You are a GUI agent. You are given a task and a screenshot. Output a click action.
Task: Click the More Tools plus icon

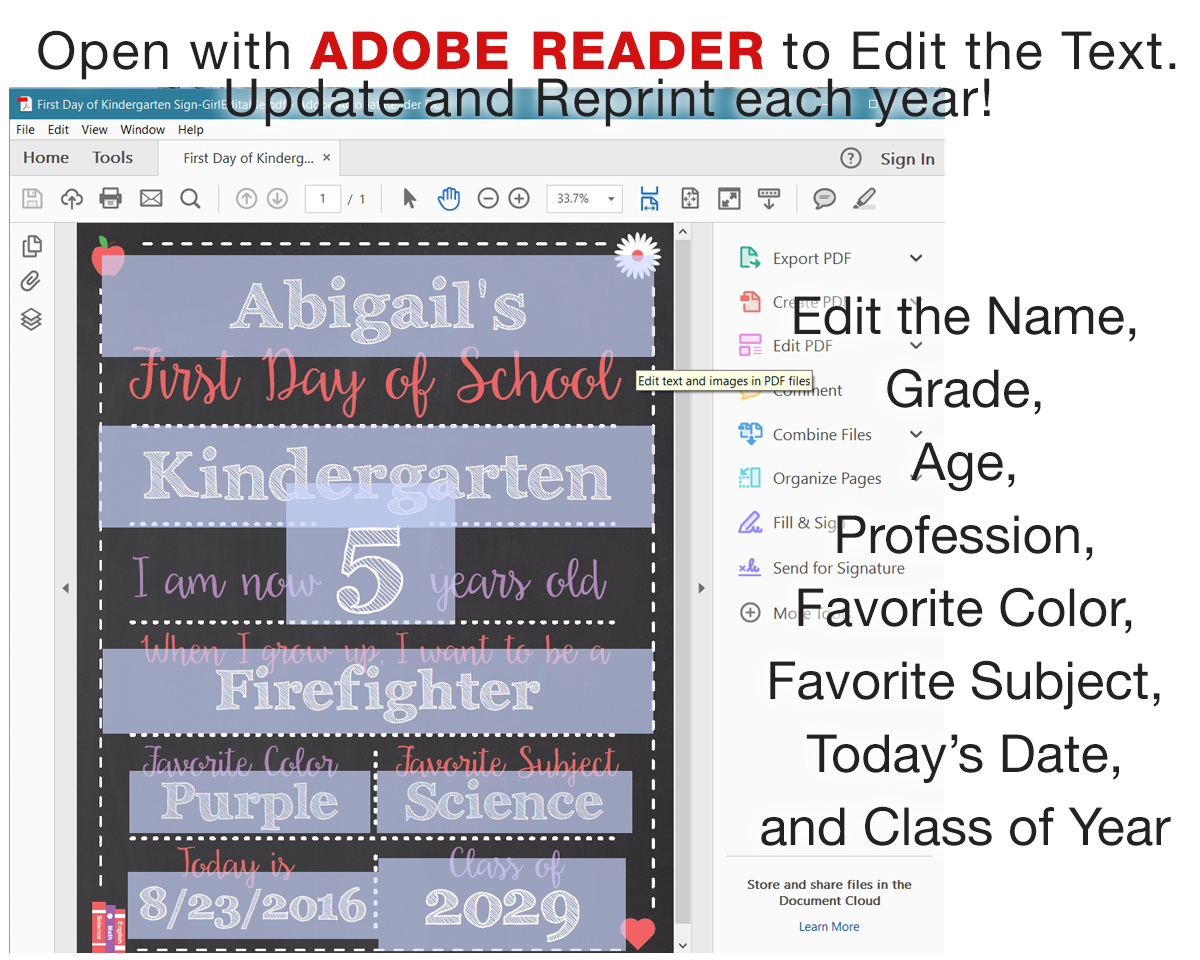pyautogui.click(x=750, y=612)
